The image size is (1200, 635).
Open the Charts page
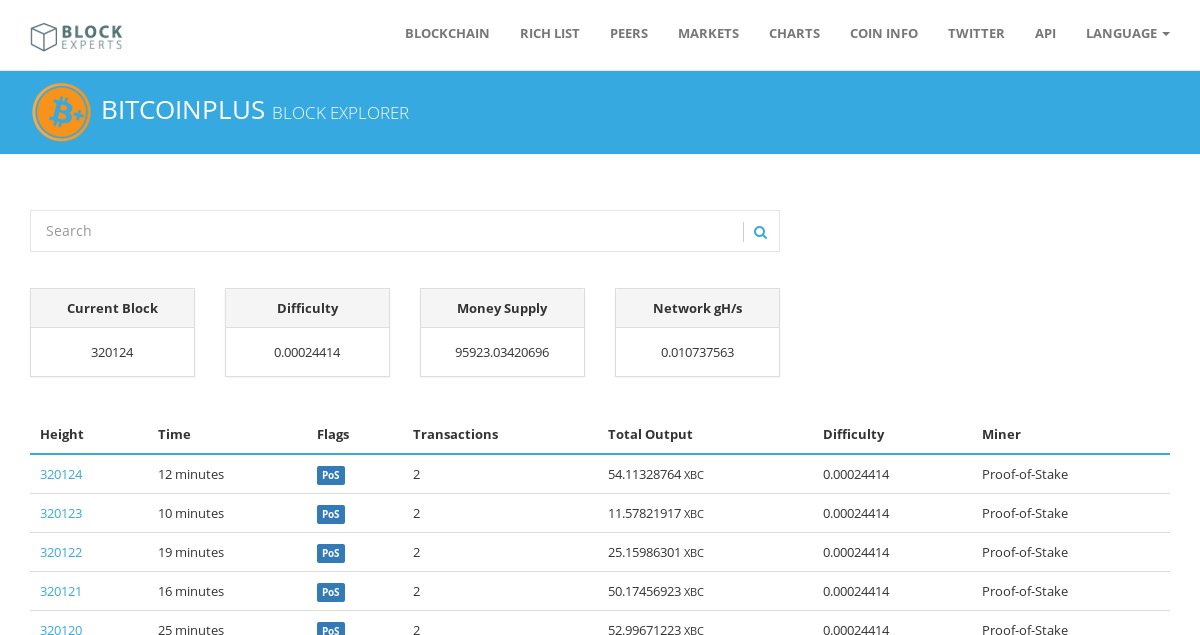click(794, 33)
